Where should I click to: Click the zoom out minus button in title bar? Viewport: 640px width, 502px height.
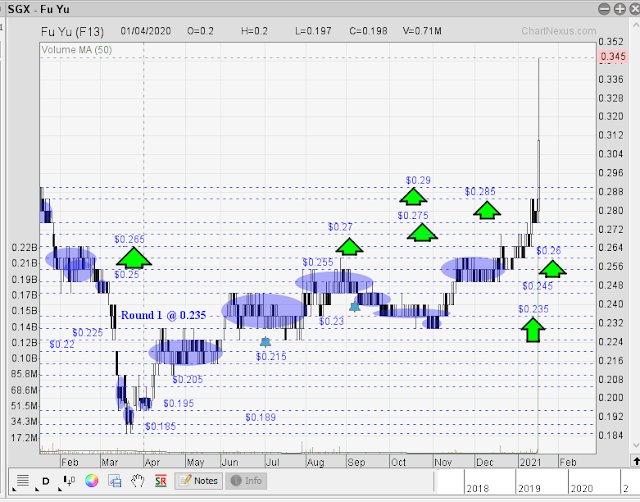point(604,9)
